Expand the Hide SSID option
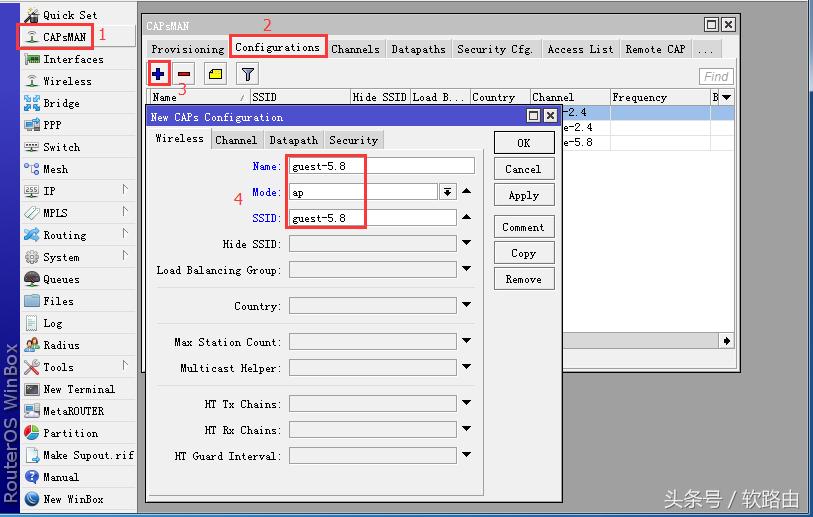 [x=467, y=243]
